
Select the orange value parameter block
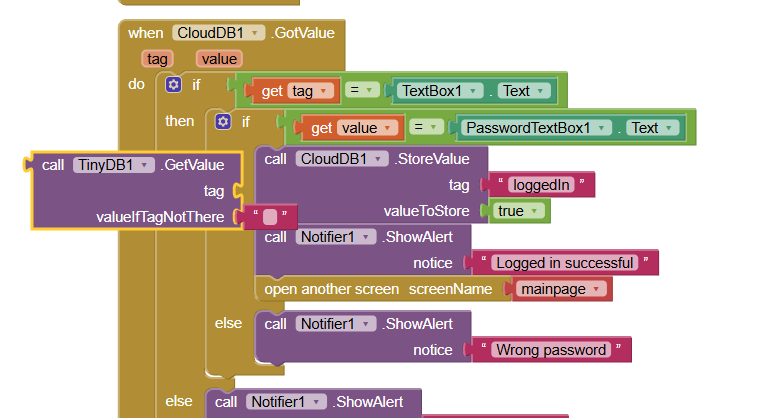pyautogui.click(x=218, y=59)
